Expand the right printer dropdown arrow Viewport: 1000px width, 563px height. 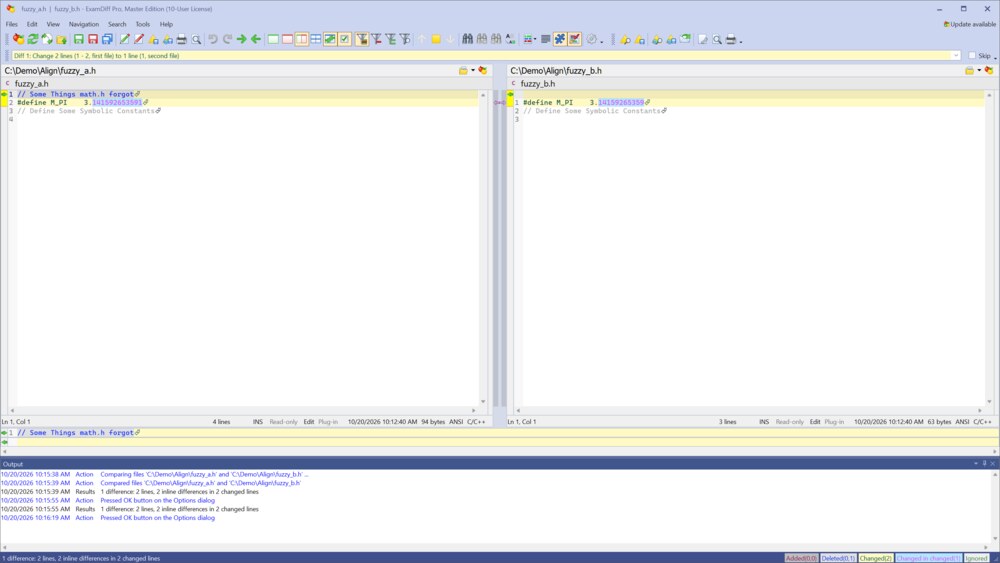(740, 41)
